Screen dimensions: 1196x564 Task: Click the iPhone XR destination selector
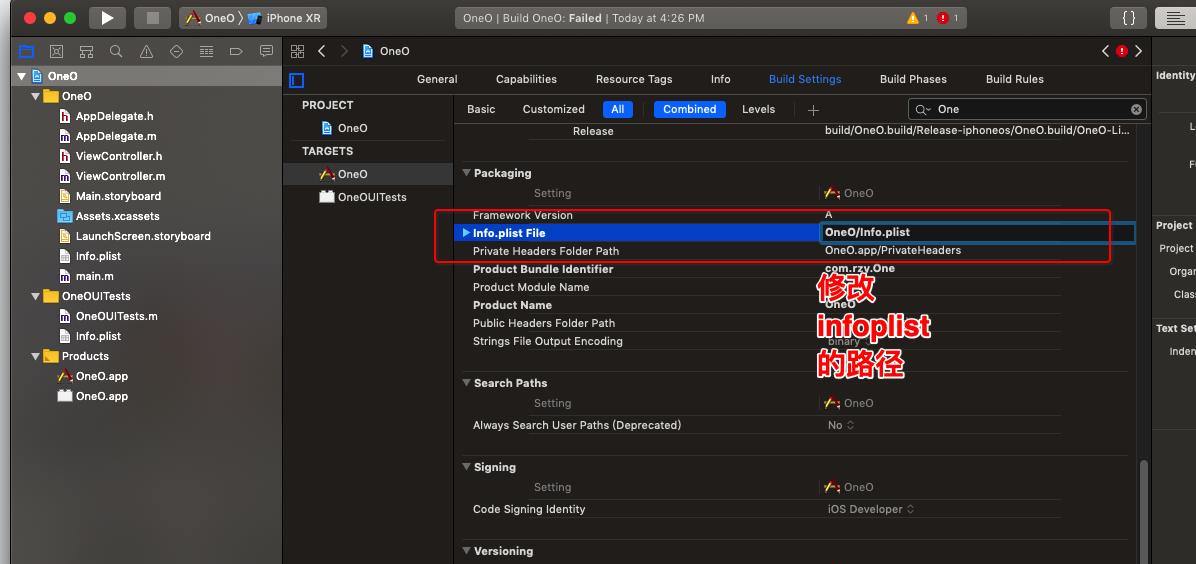tap(285, 18)
